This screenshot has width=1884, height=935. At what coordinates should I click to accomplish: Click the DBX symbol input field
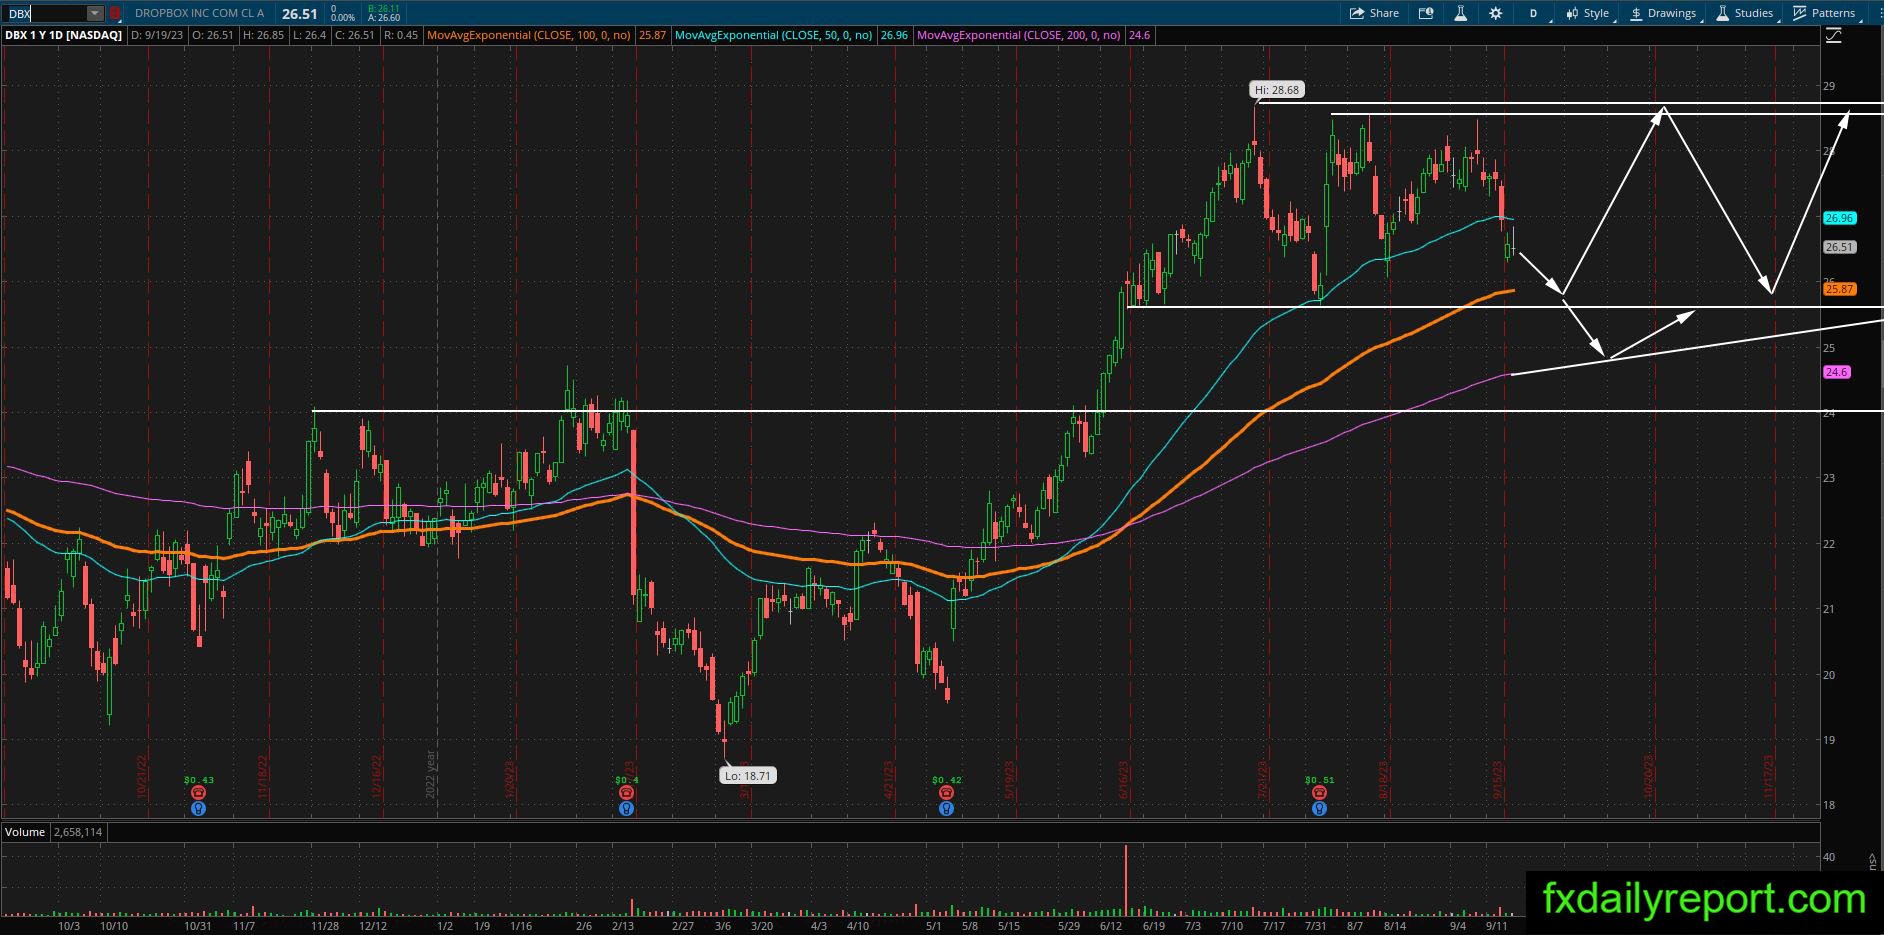pyautogui.click(x=45, y=14)
